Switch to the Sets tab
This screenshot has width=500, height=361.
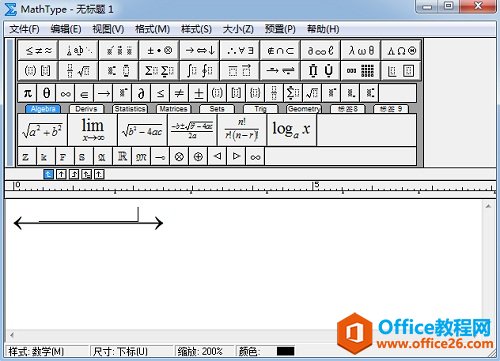pos(217,109)
